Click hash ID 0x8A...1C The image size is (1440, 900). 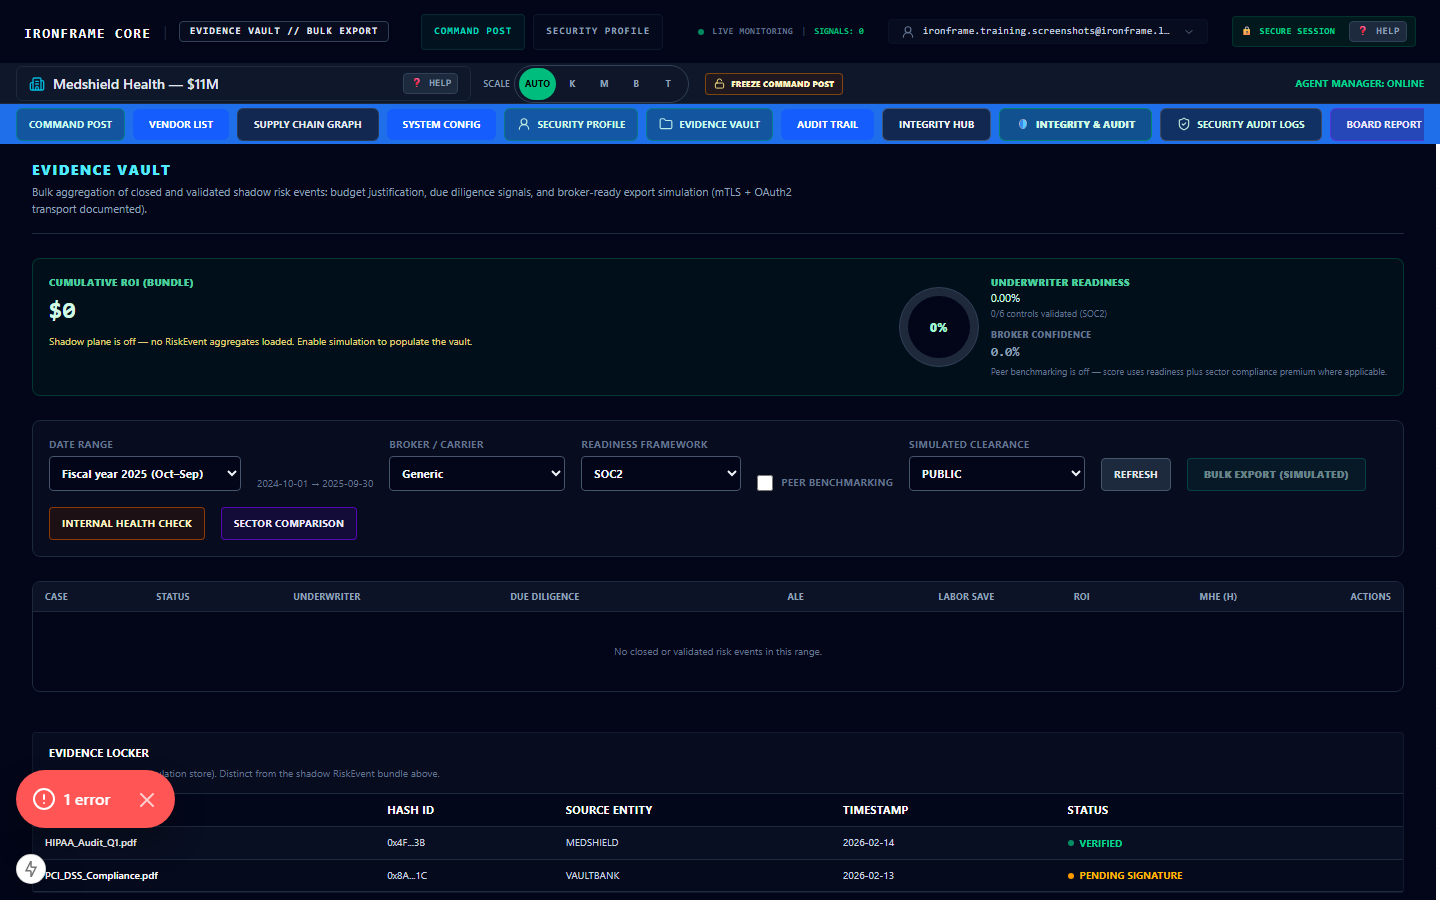pyautogui.click(x=407, y=876)
